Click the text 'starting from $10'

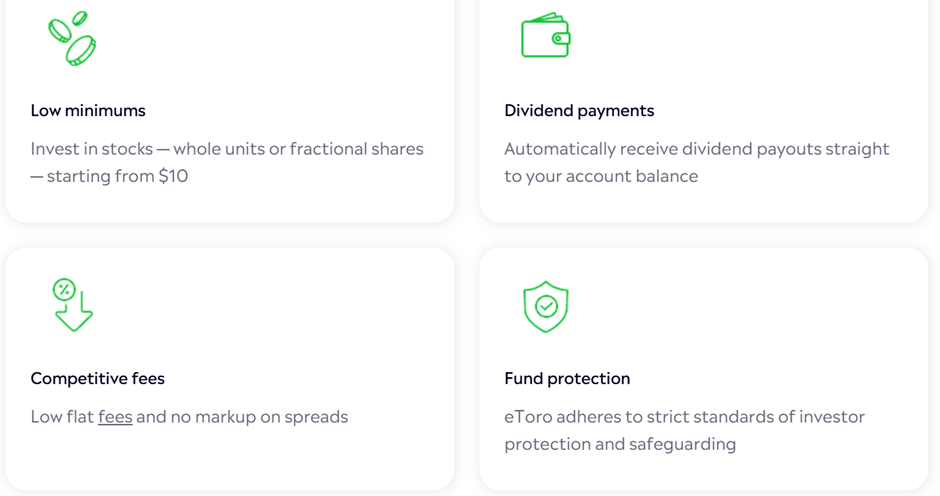pyautogui.click(x=118, y=176)
